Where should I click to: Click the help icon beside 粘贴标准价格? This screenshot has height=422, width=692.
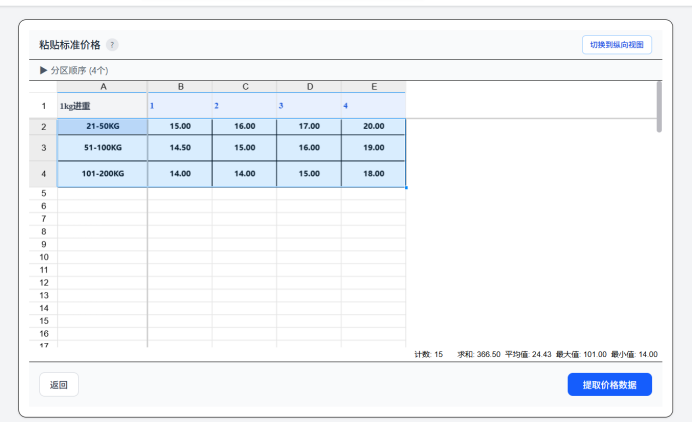click(x=112, y=45)
